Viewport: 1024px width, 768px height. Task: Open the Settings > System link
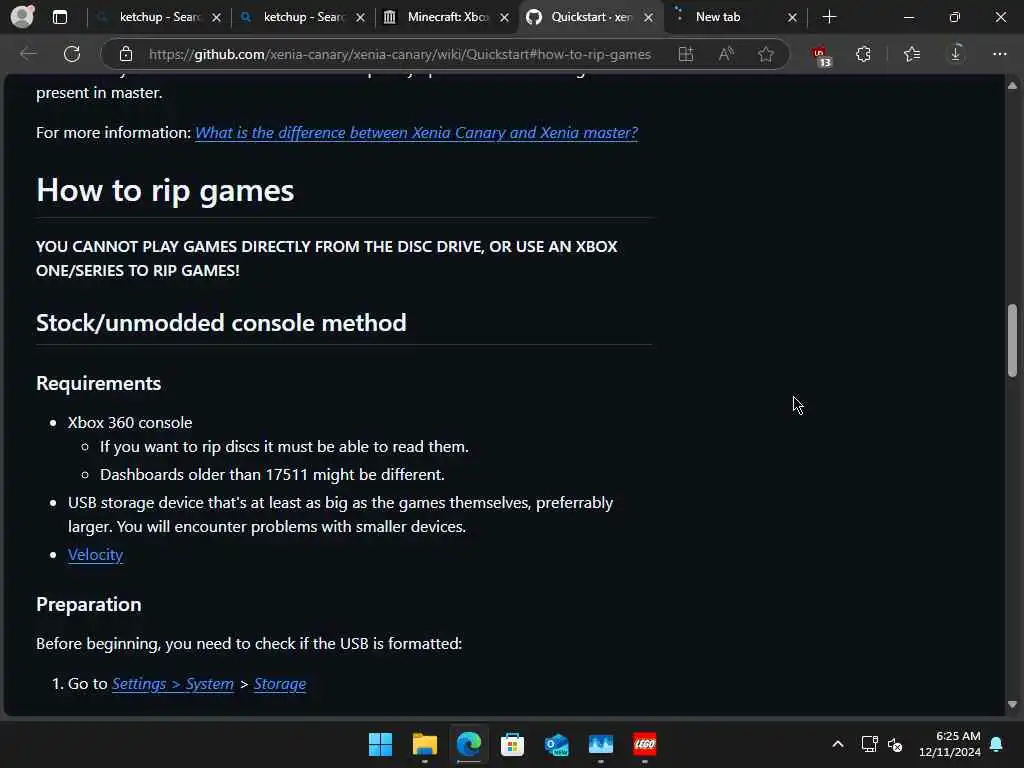[x=172, y=684]
